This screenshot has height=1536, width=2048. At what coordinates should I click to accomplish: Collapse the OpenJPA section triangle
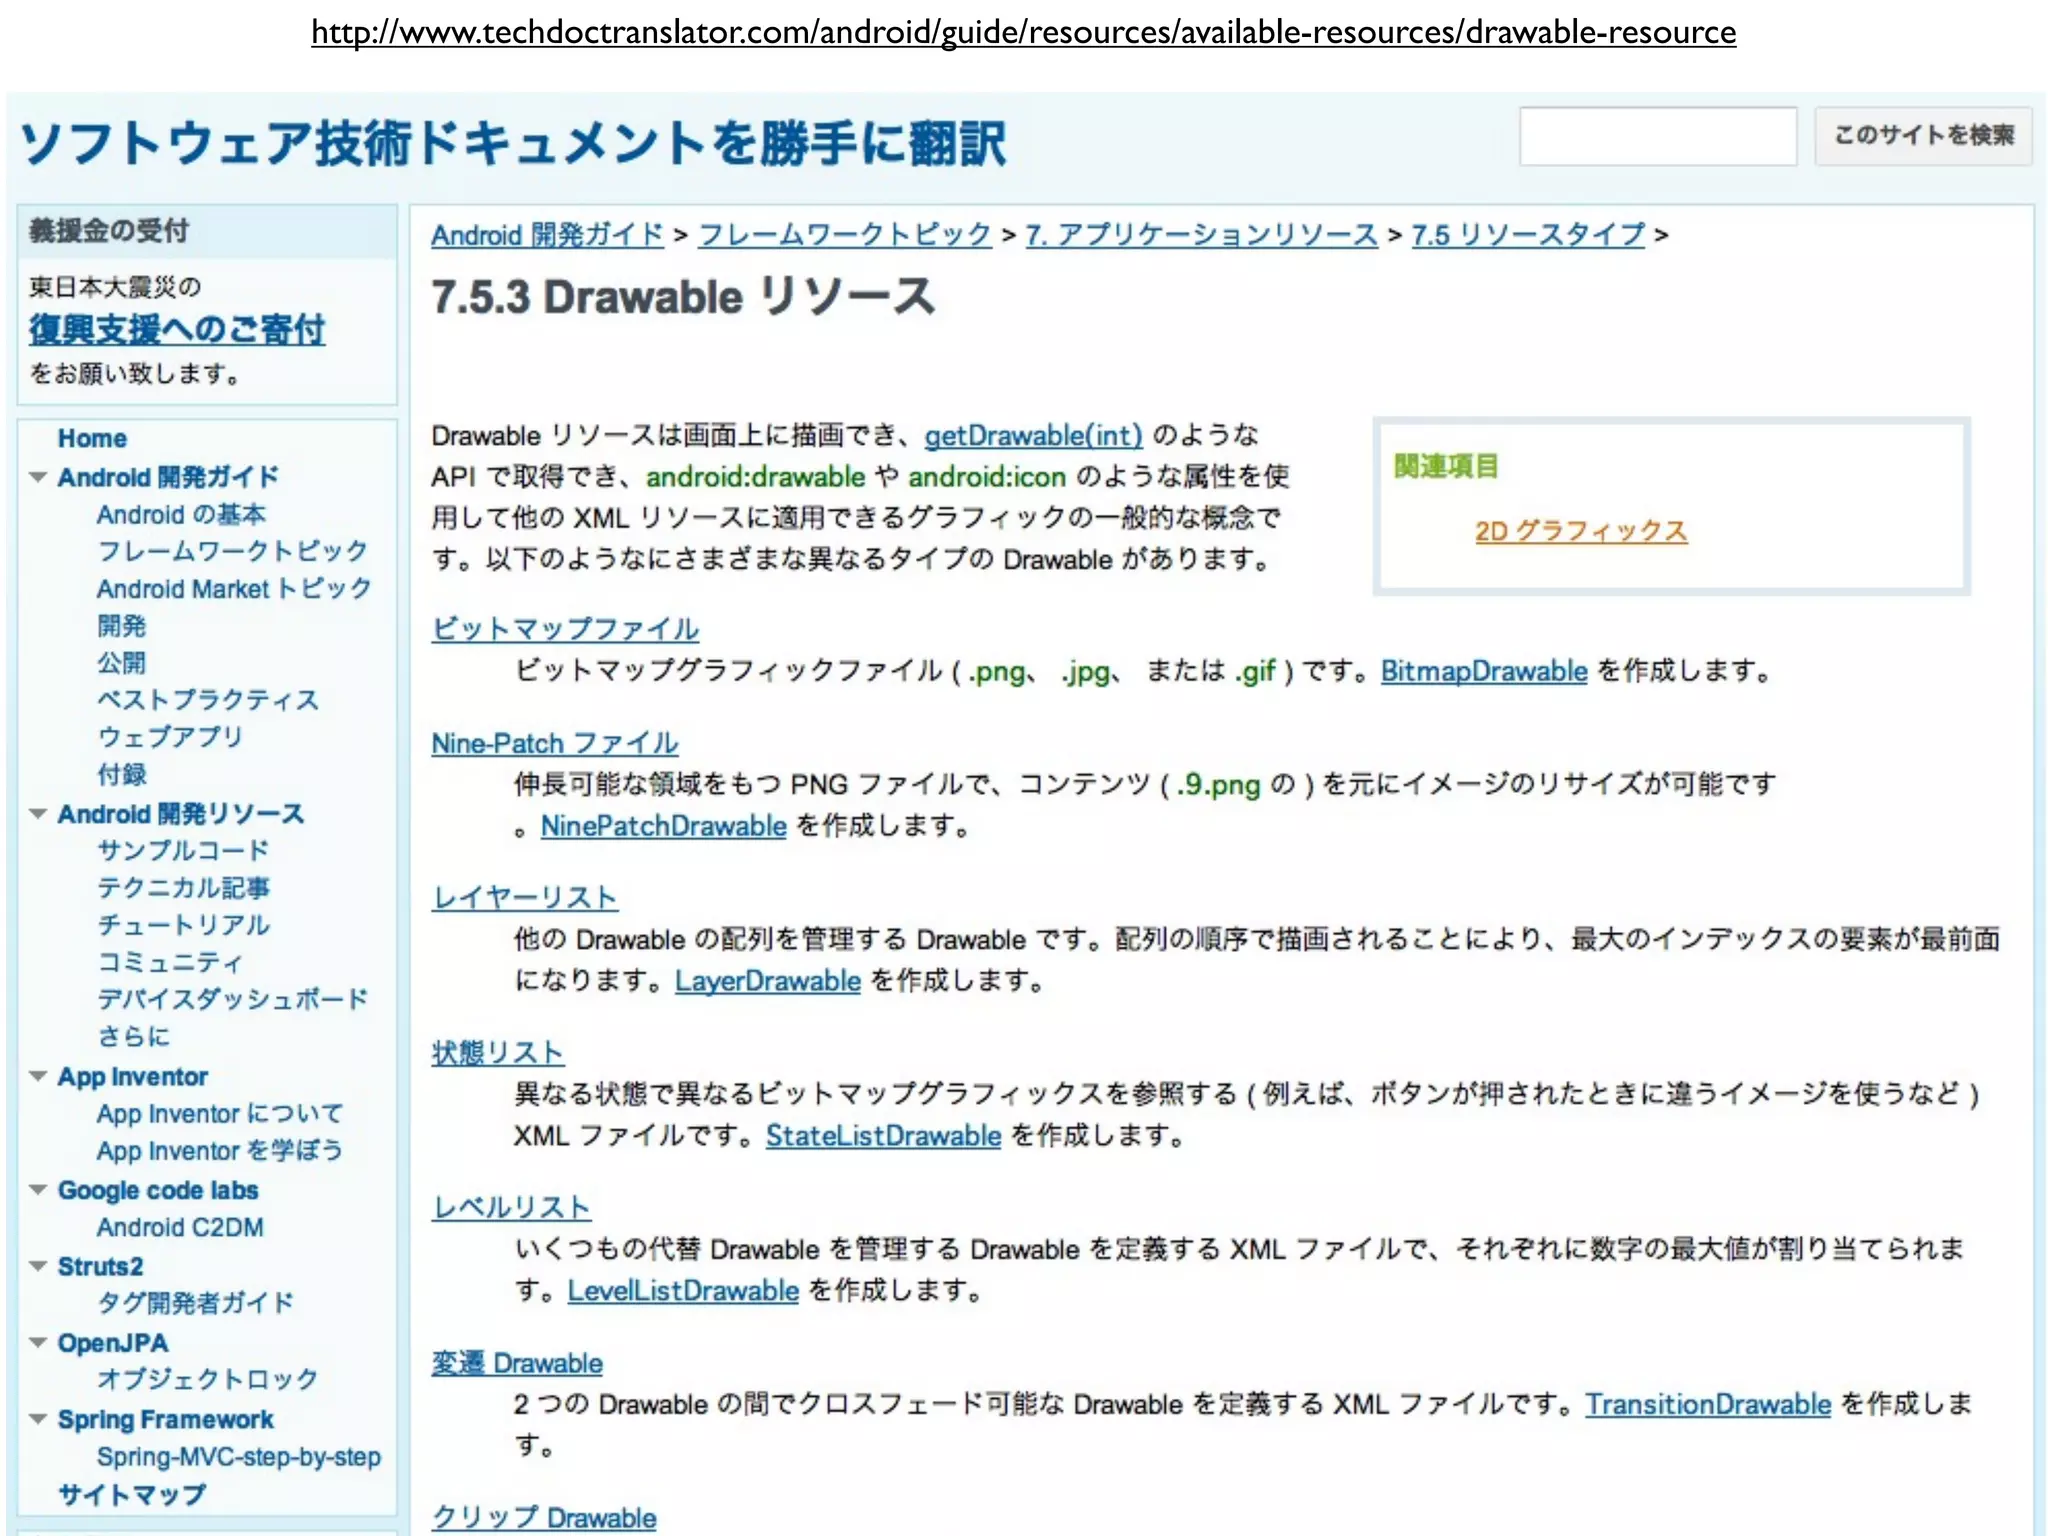[x=38, y=1343]
